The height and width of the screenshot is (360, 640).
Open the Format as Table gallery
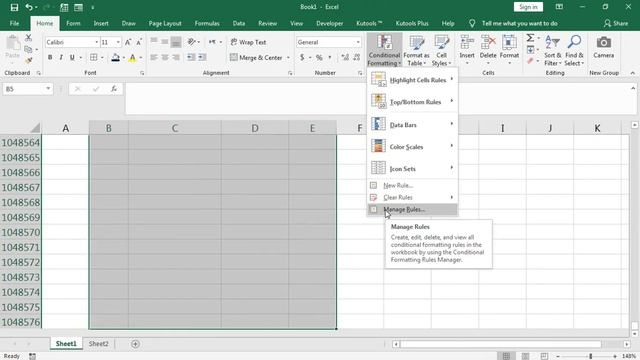(416, 50)
